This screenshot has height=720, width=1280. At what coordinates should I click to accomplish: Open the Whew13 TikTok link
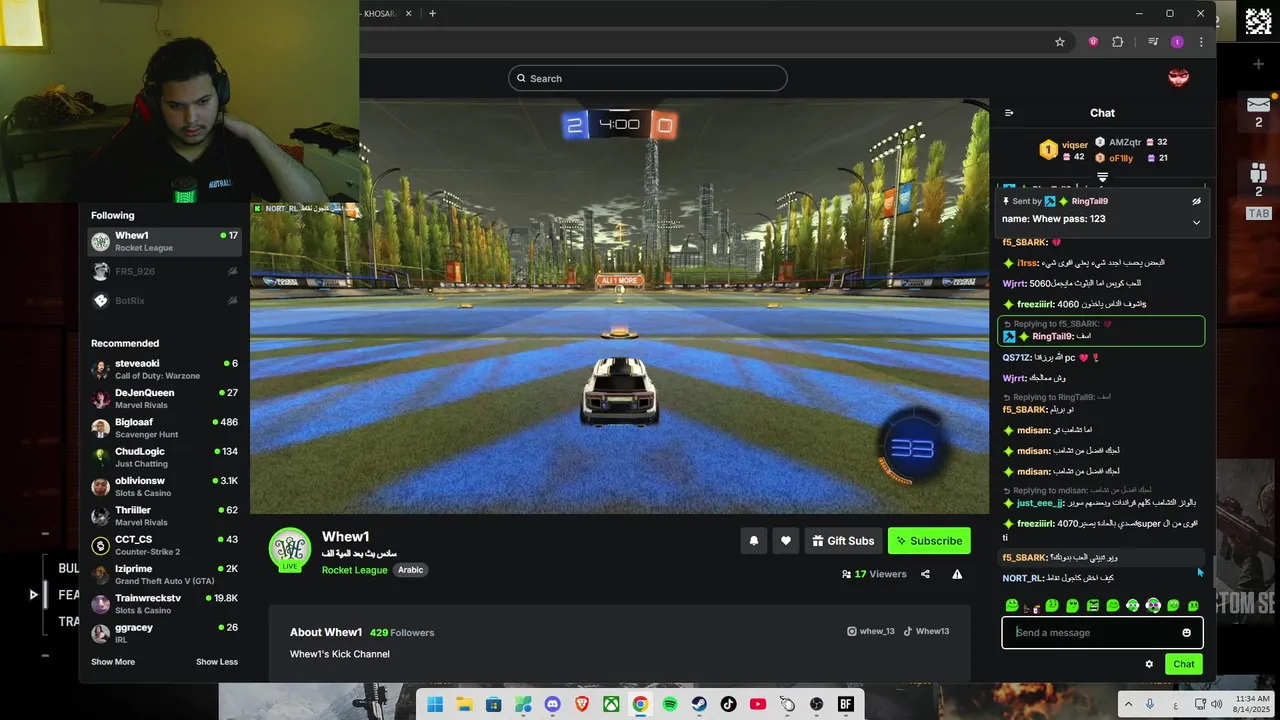[926, 632]
